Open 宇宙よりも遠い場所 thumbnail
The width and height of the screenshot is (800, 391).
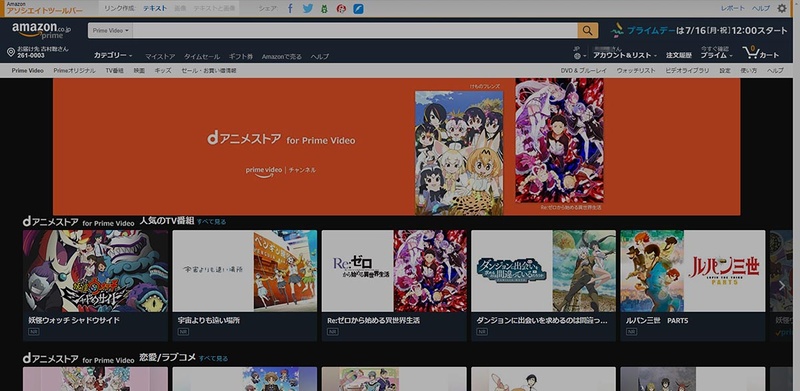[244, 271]
